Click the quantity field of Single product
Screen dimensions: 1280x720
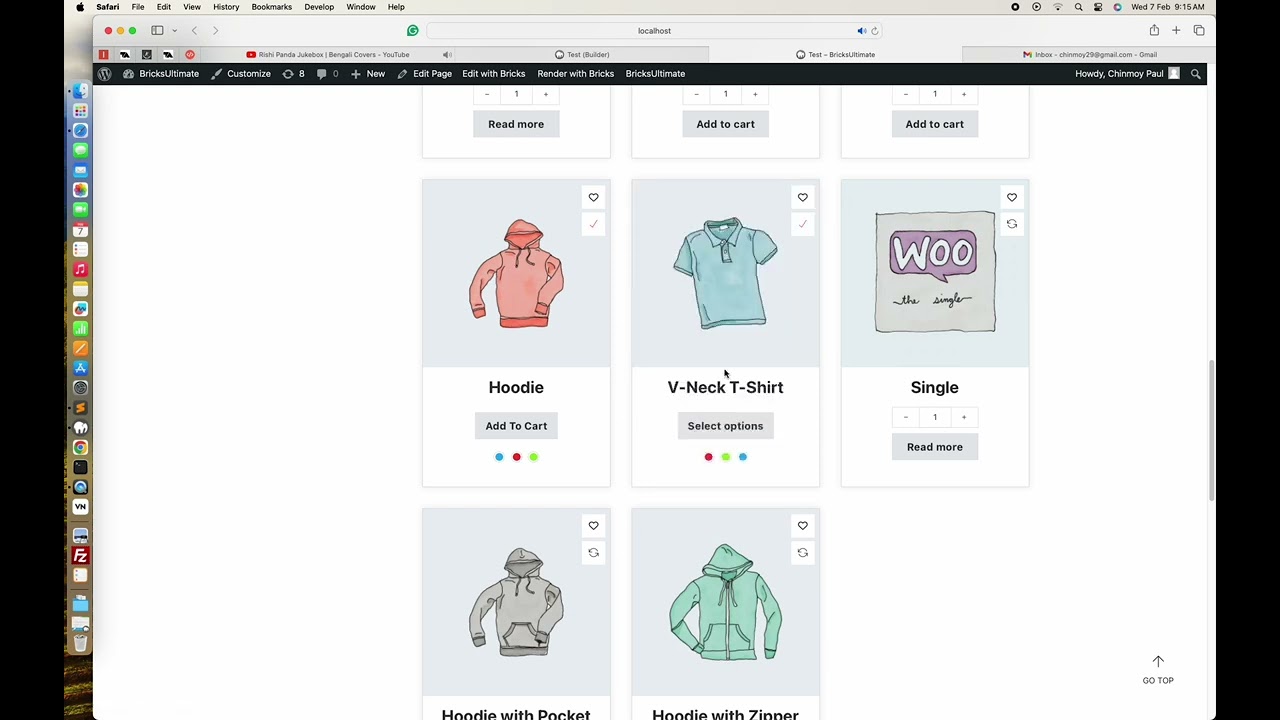point(935,417)
